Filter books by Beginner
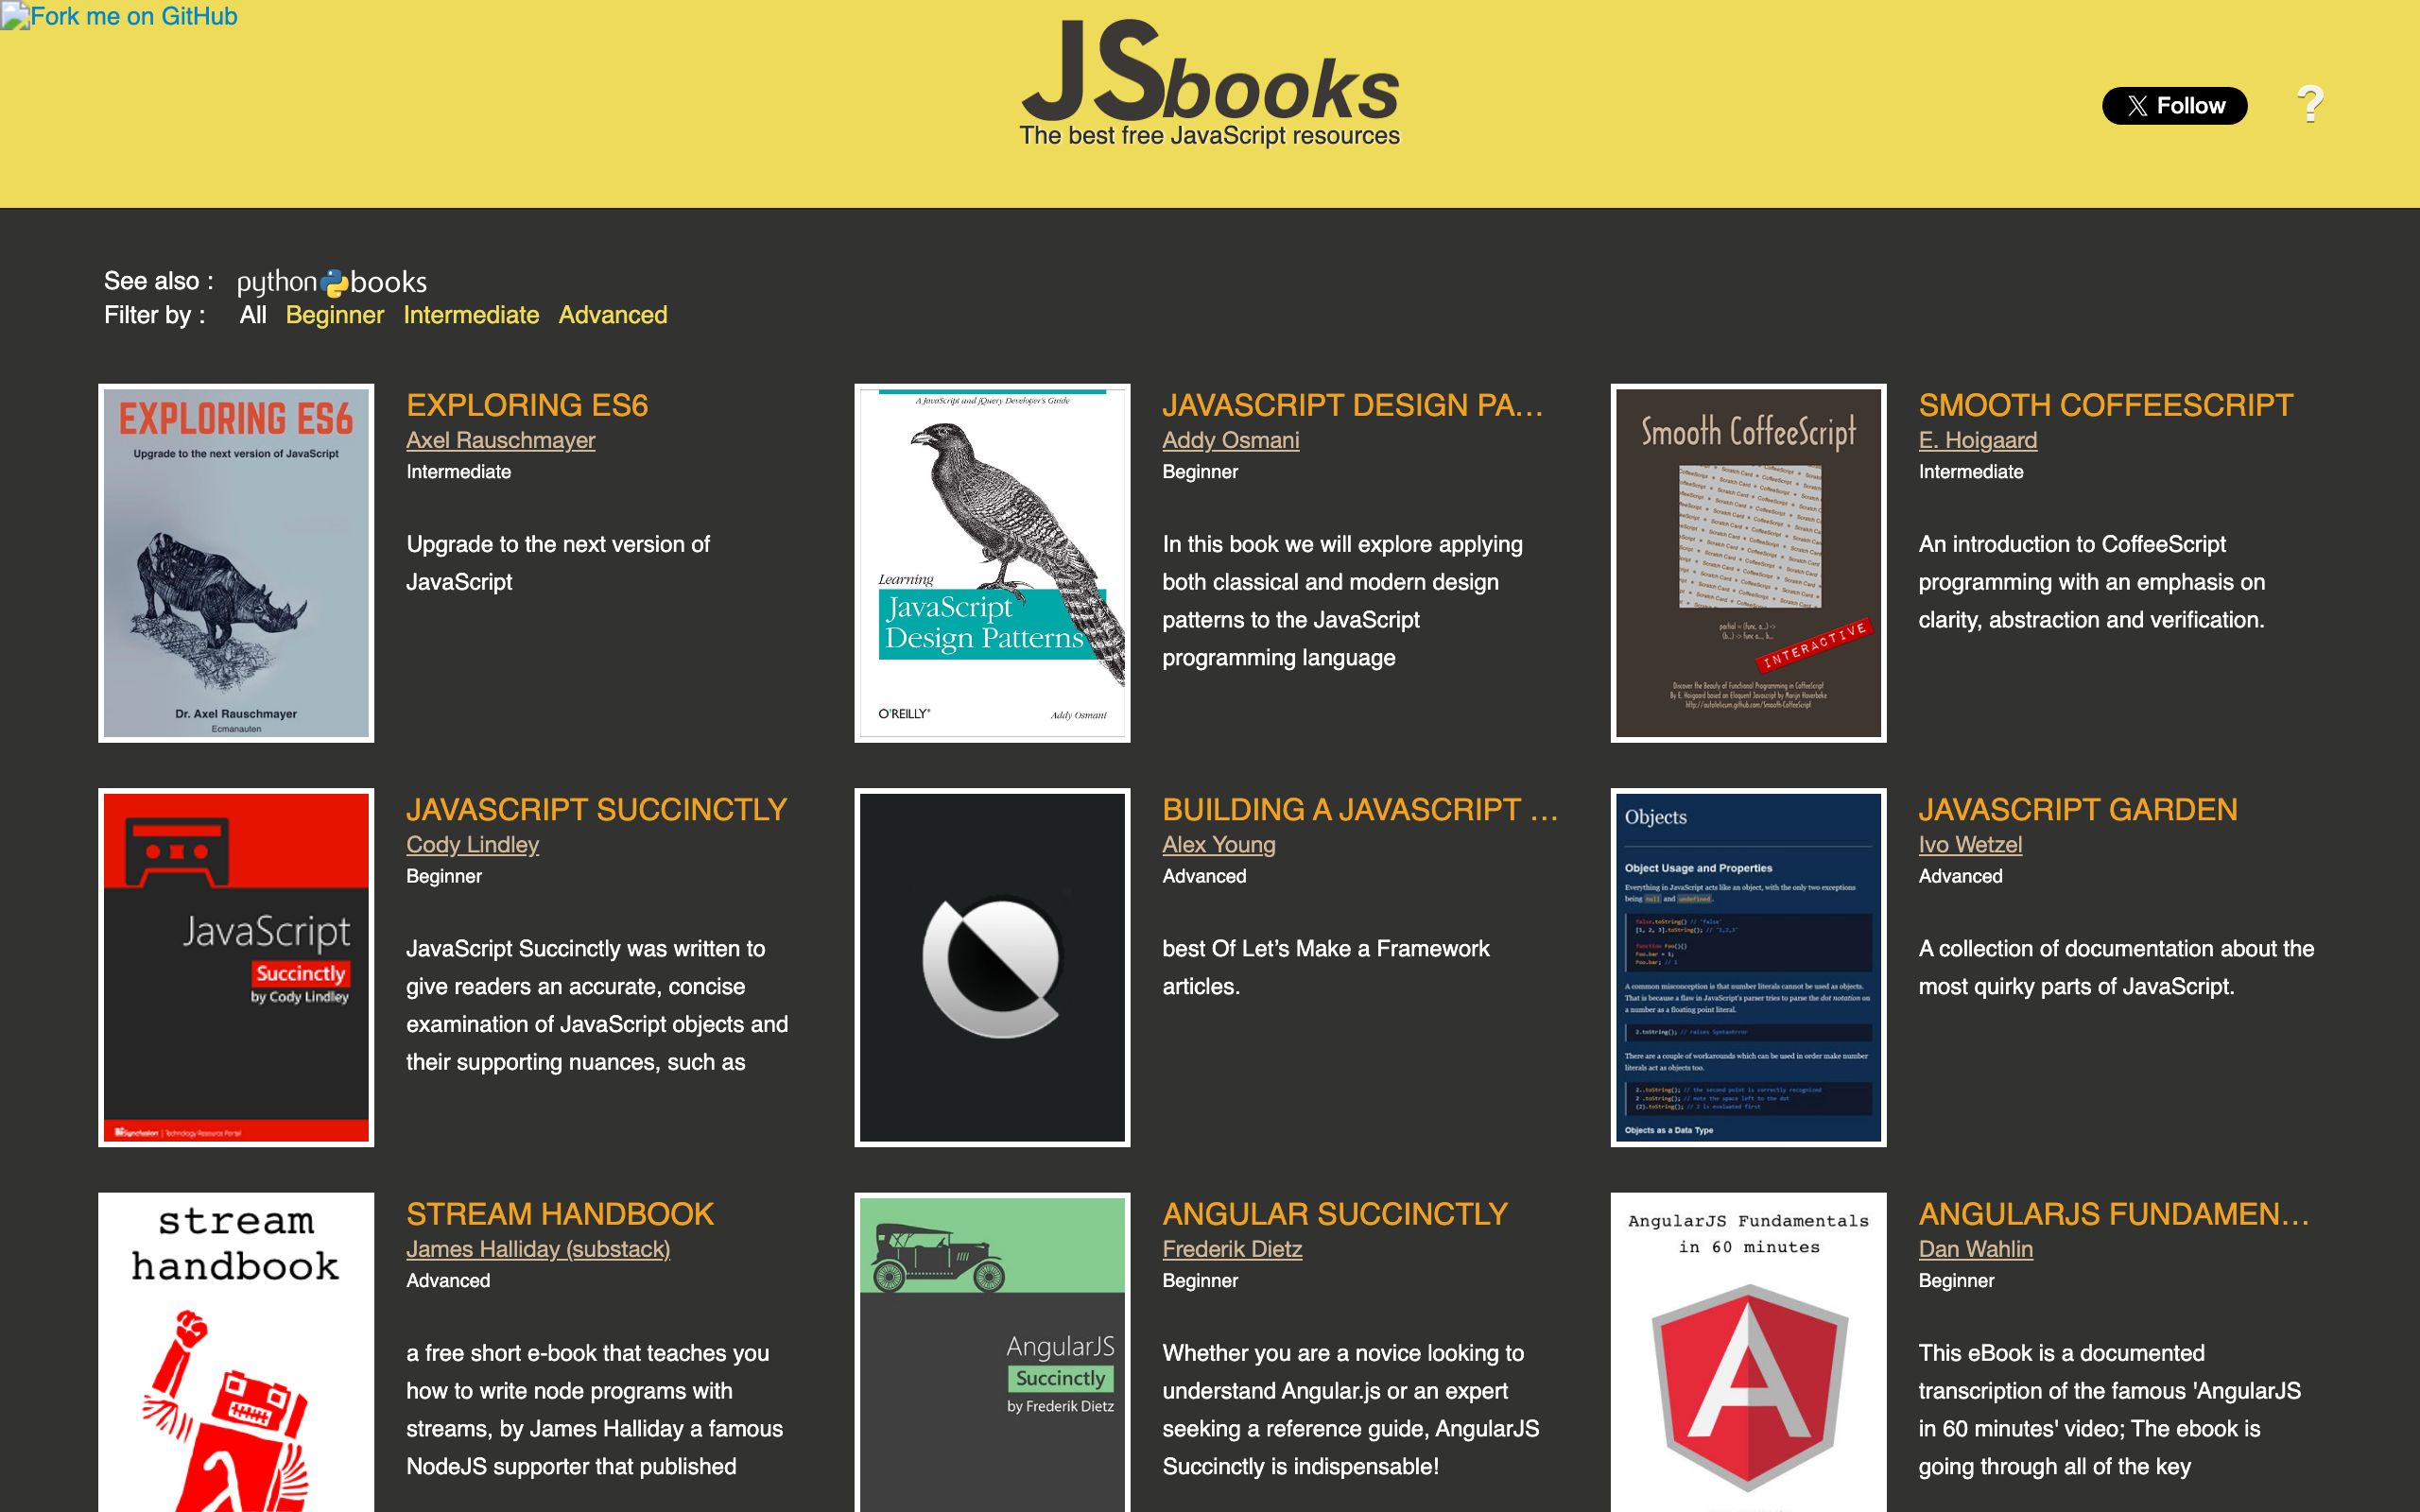The width and height of the screenshot is (2420, 1512). click(x=335, y=315)
